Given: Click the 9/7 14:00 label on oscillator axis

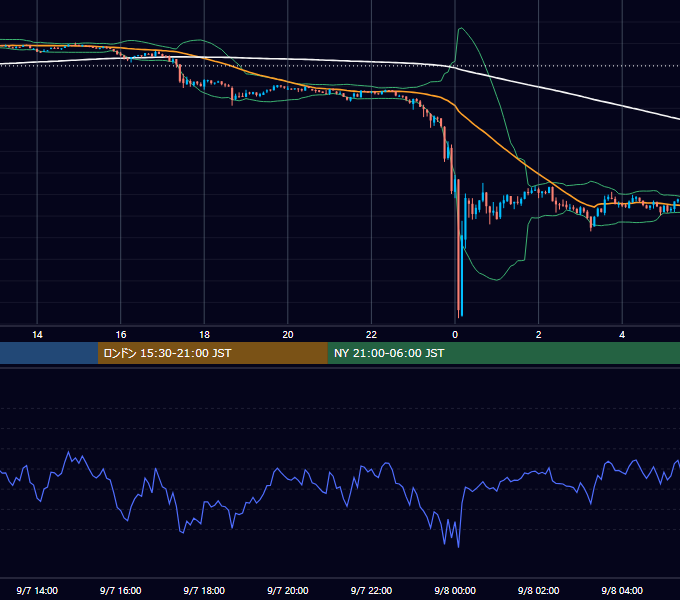Looking at the screenshot, I should [x=37, y=591].
